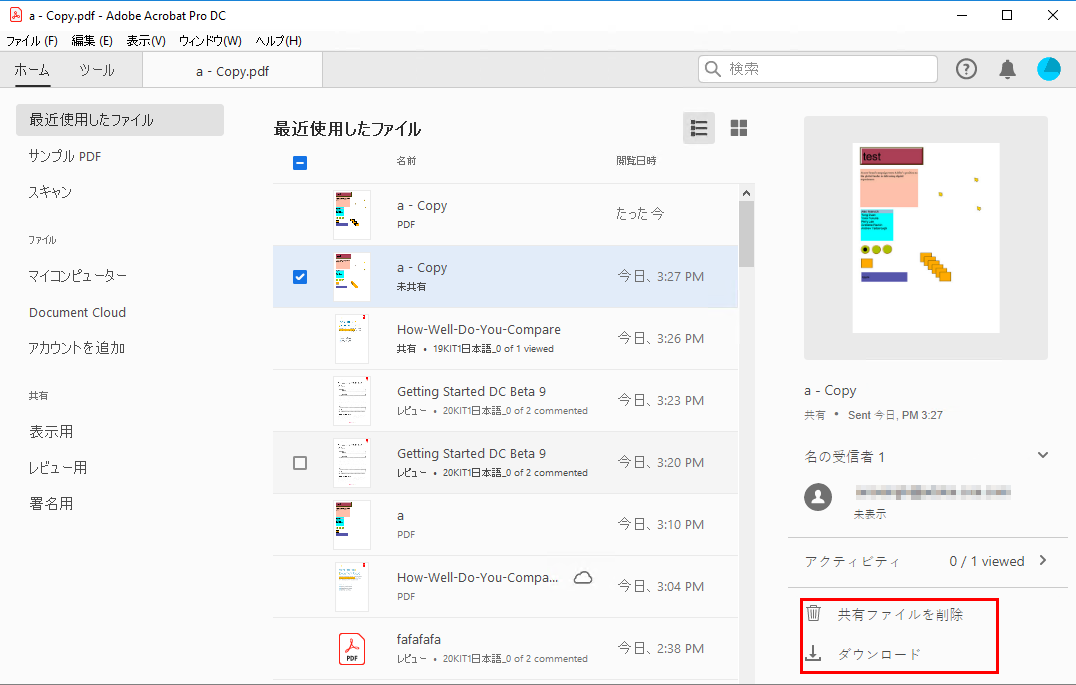Click the ダウンロード option
Screen dimensions: 1076x685
[879, 654]
